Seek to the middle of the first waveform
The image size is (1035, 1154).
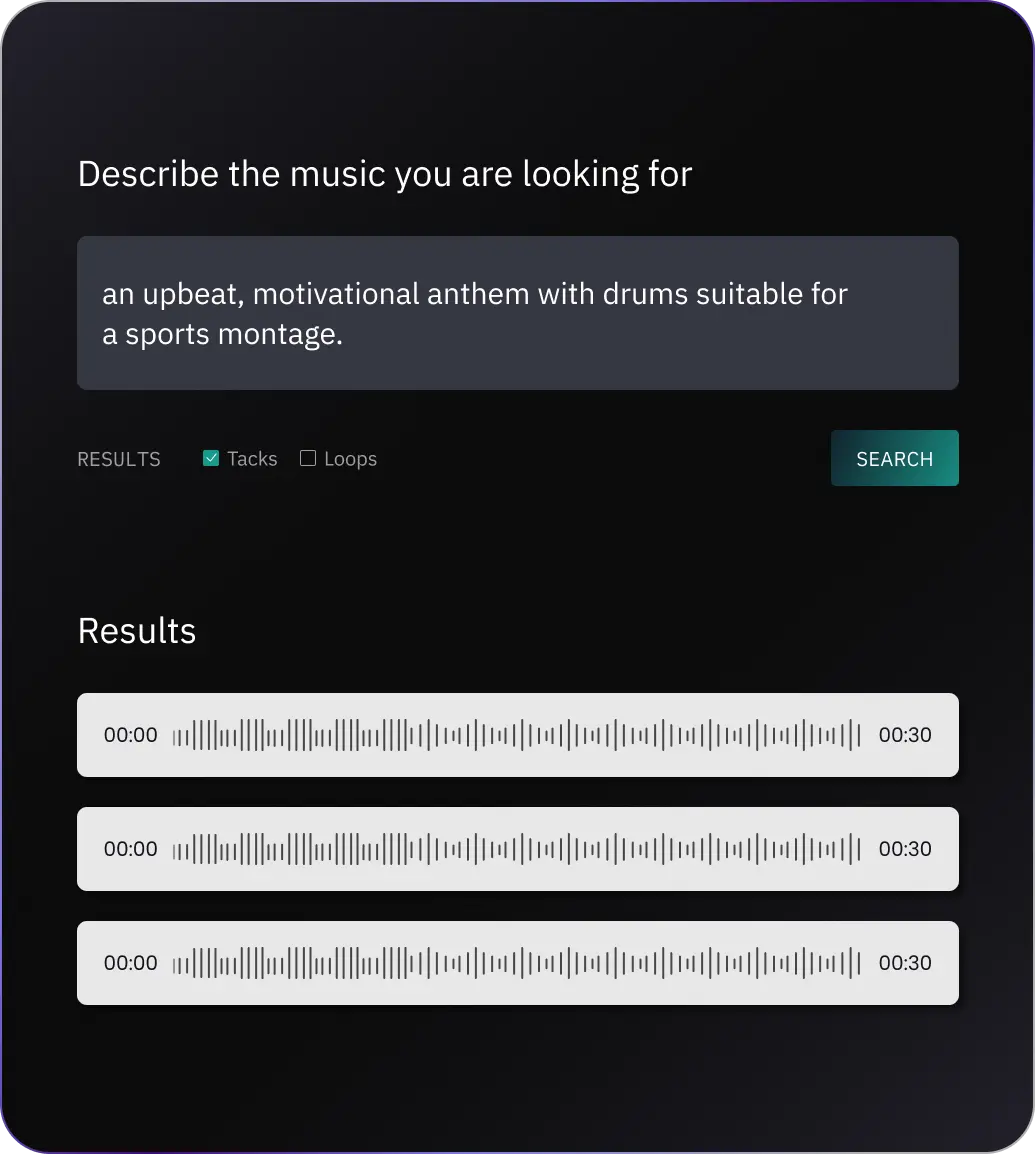(x=515, y=735)
